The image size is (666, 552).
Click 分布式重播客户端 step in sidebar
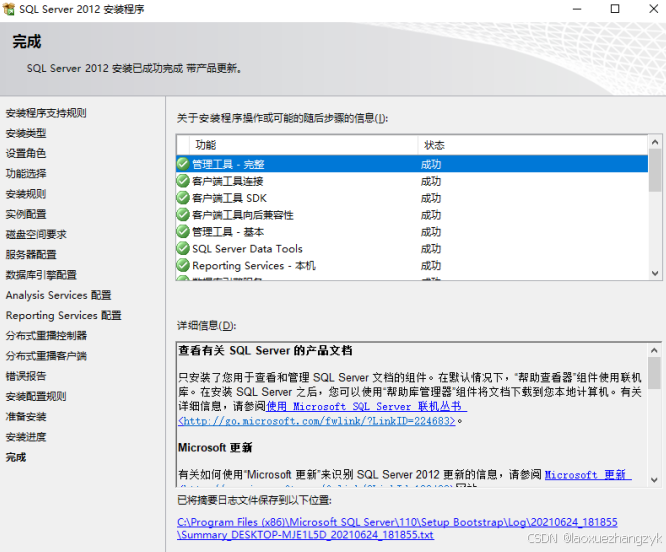pyautogui.click(x=46, y=356)
